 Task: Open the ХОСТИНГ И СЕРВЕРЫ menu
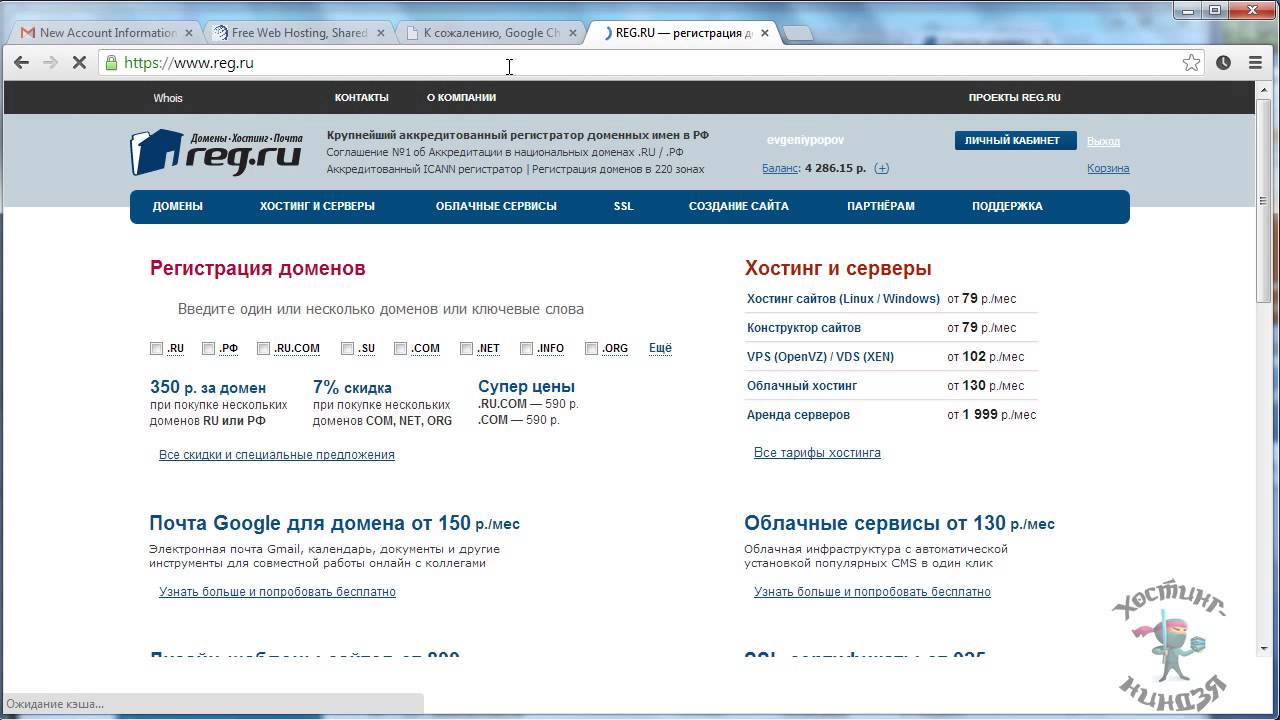pyautogui.click(x=317, y=206)
